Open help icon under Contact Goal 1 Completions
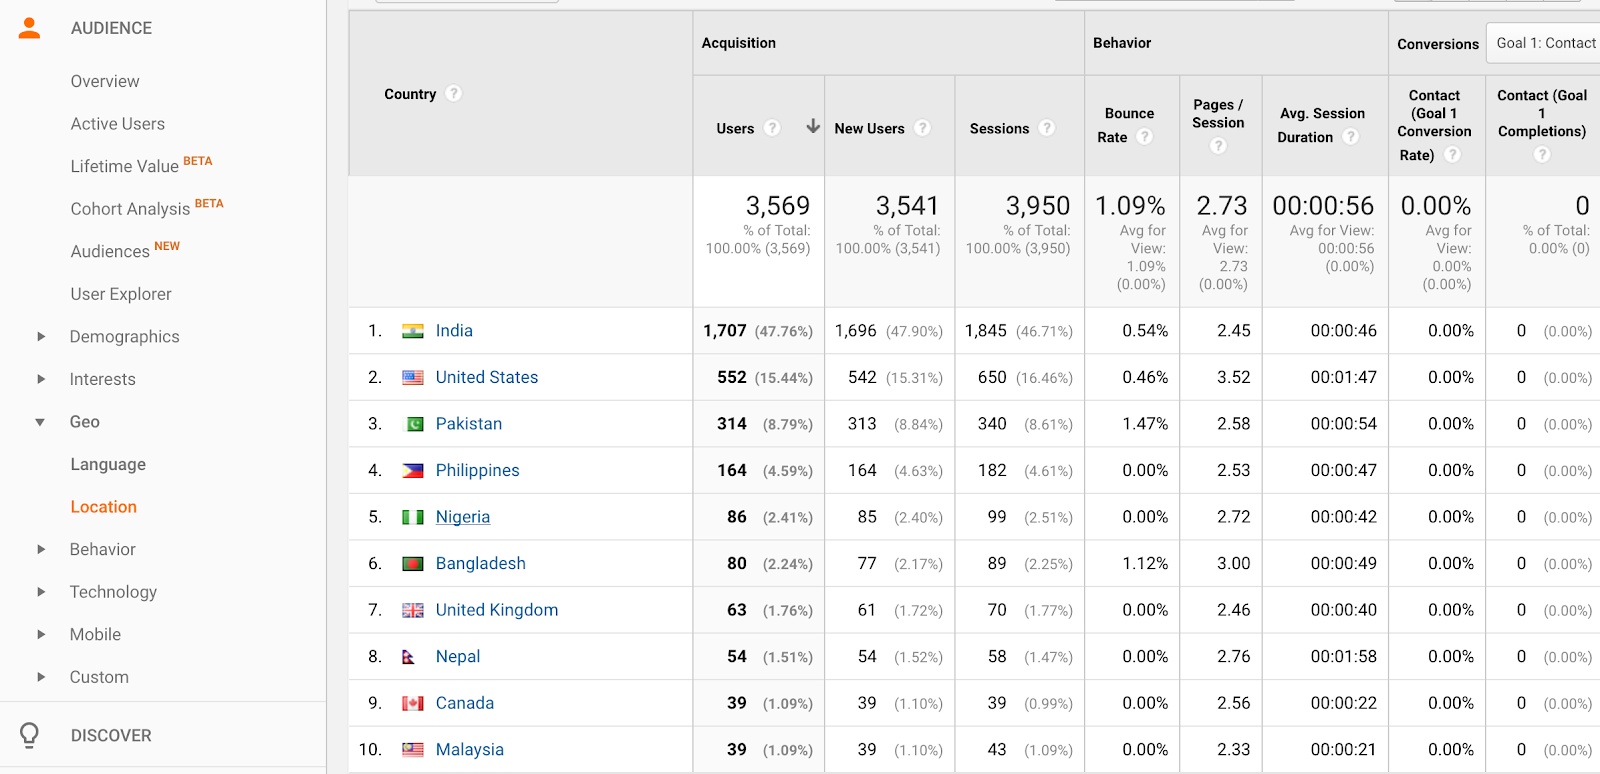Screen dimensions: 1600x774 click(1542, 154)
